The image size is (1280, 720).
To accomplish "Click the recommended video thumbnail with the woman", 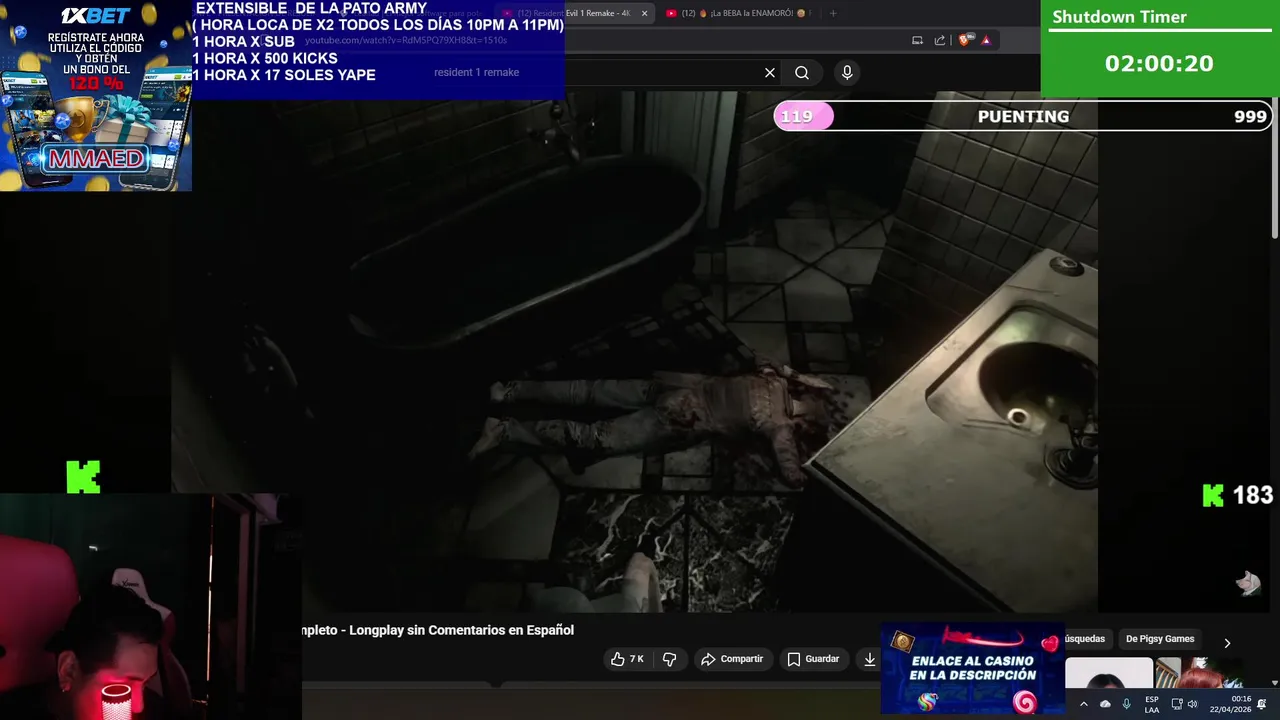I will click(x=1109, y=673).
